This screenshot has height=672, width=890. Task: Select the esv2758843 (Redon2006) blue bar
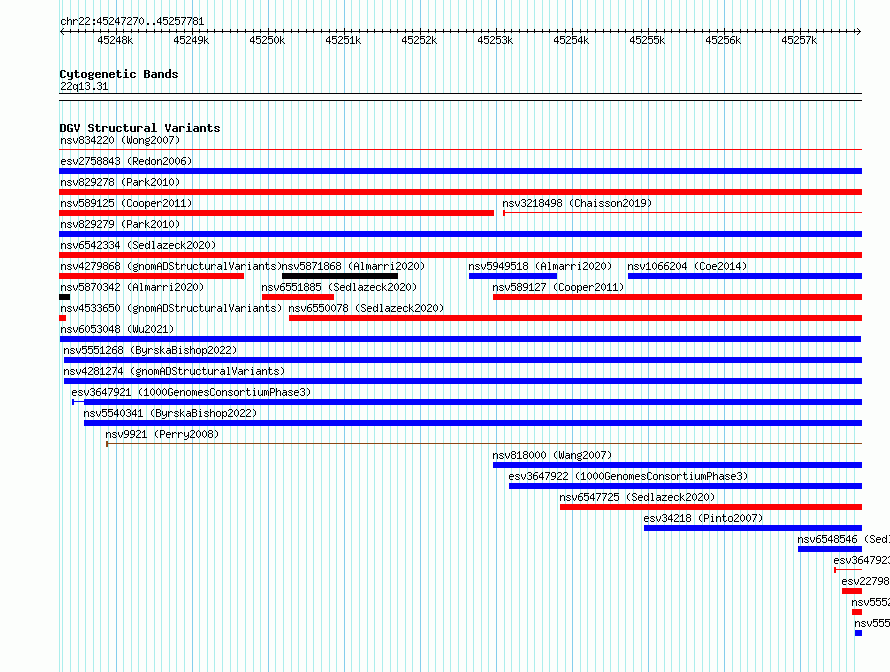tap(460, 171)
